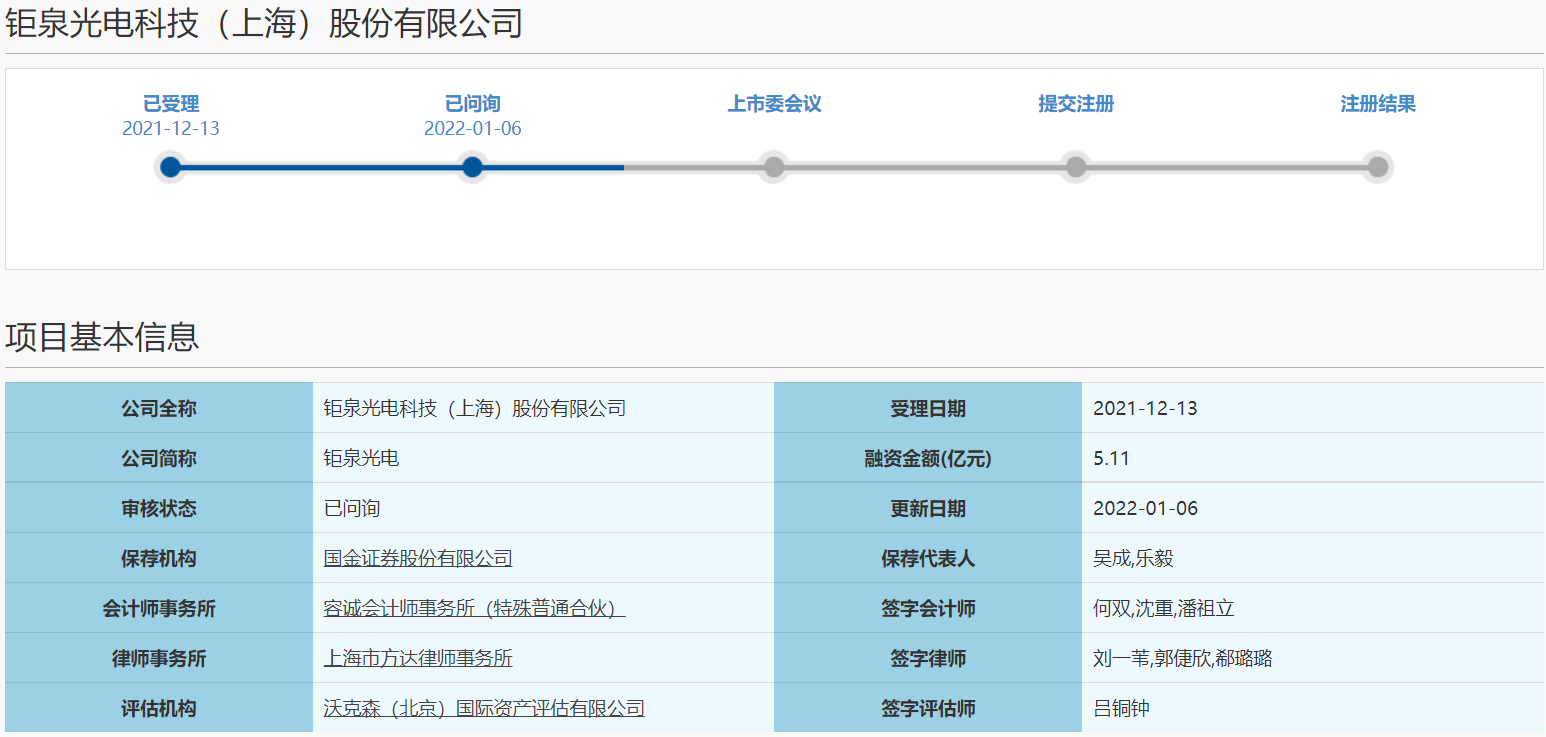Screen dimensions: 1546x737
Task: Click the 更新日期 header cell
Action: [x=928, y=508]
